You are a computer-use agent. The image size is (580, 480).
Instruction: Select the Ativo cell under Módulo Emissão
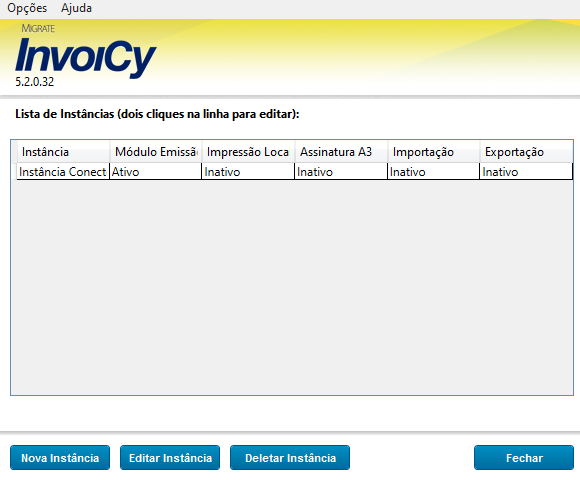point(156,172)
